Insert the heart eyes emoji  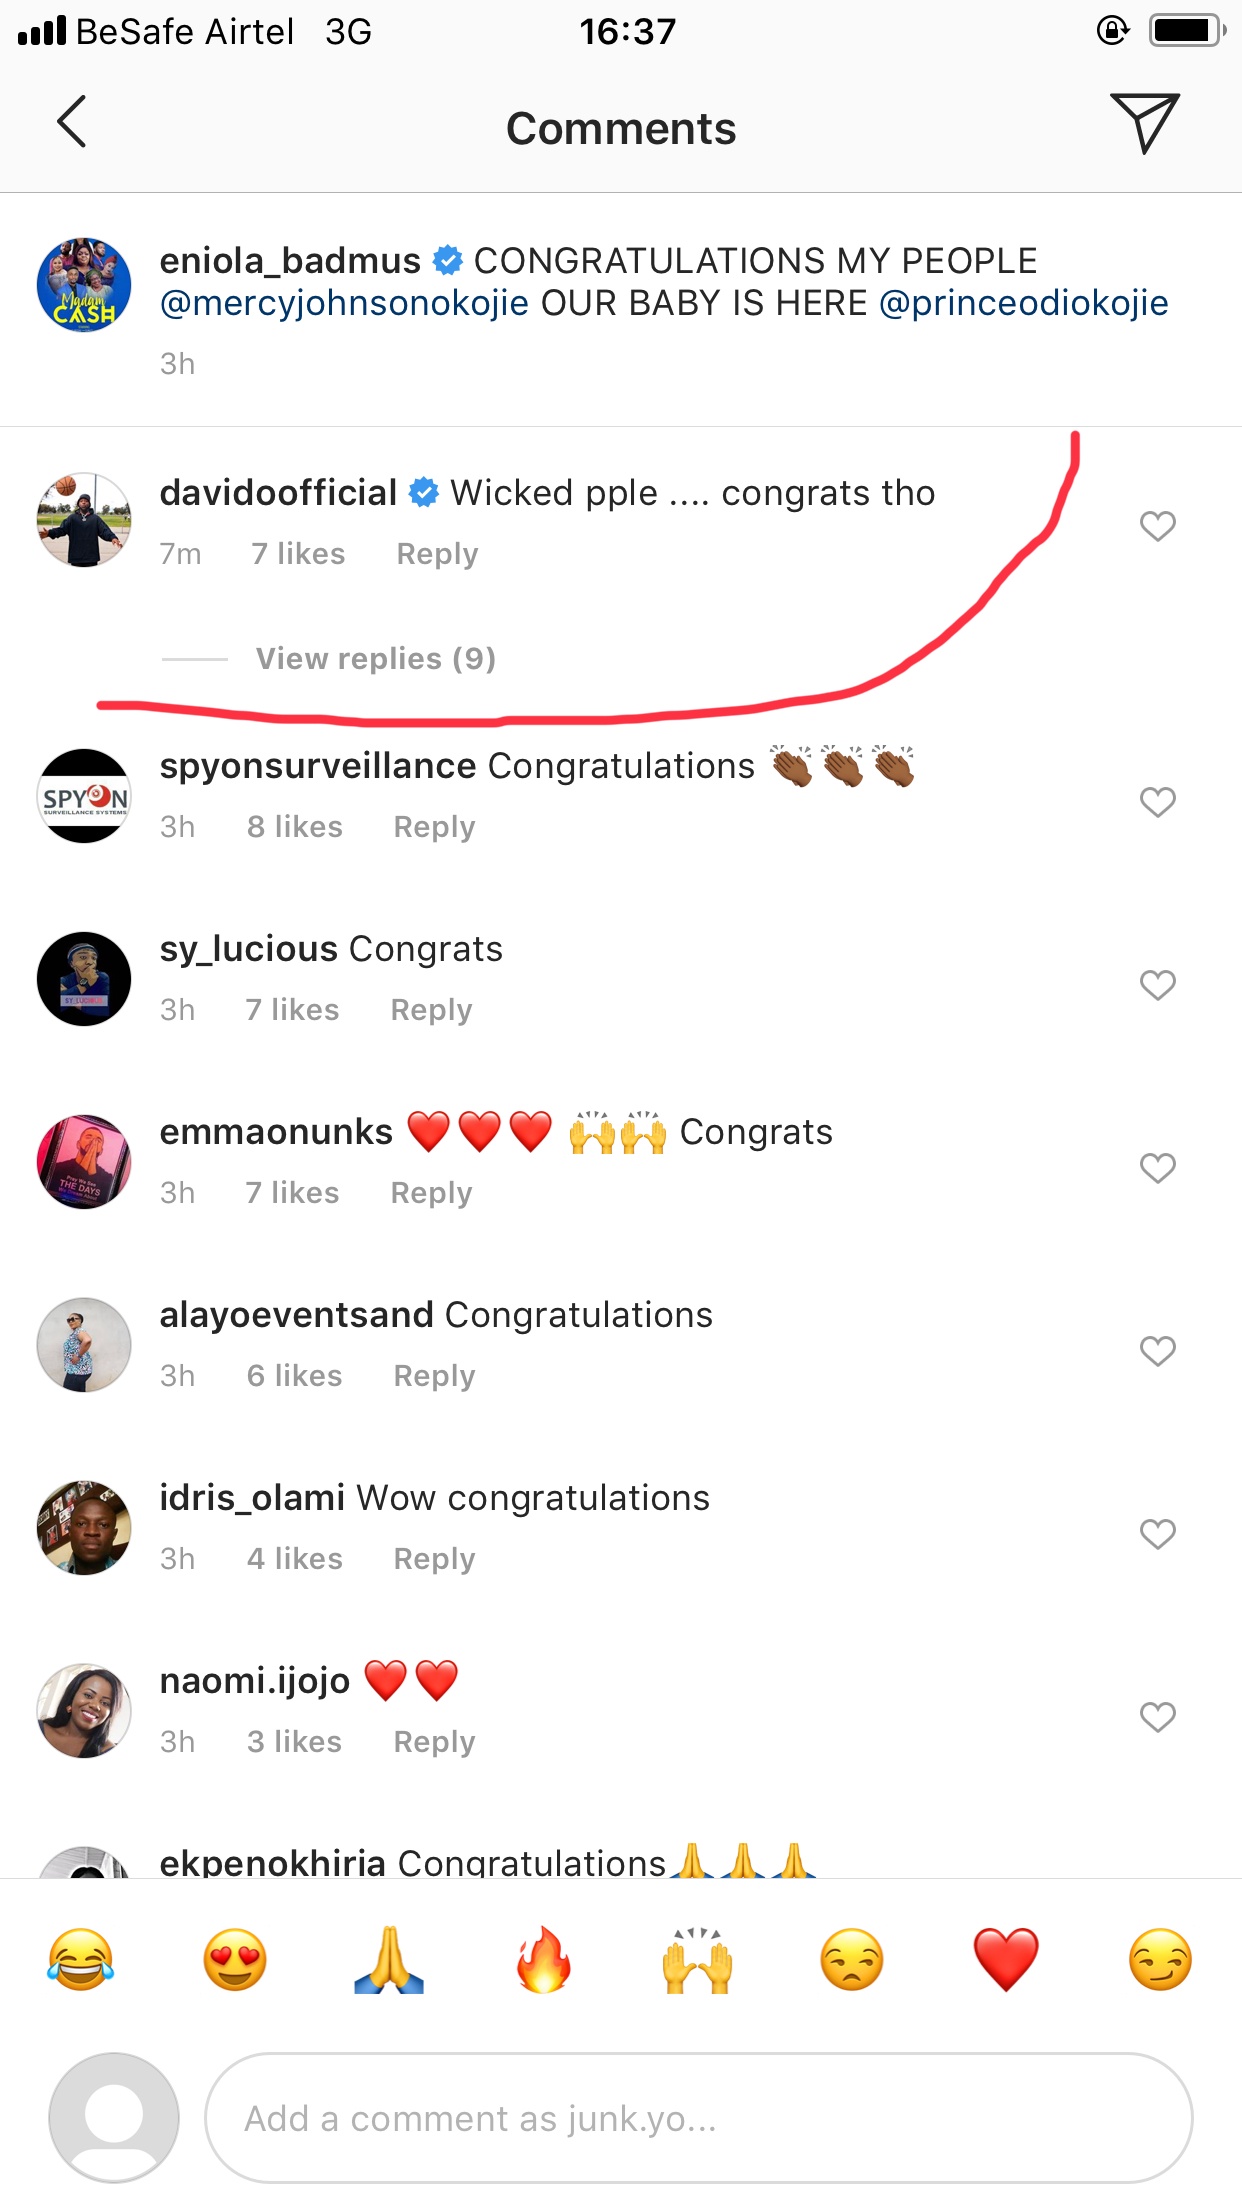point(235,1960)
